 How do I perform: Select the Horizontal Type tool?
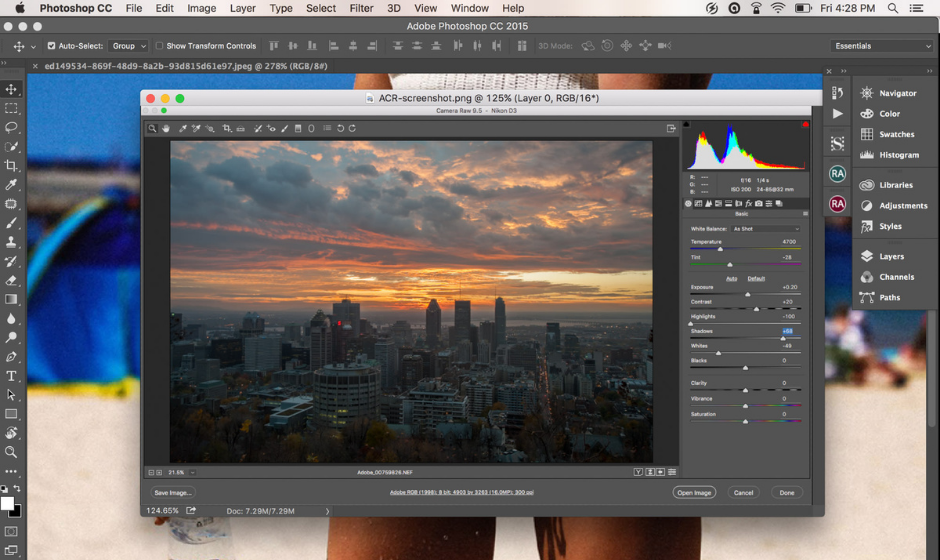11,376
